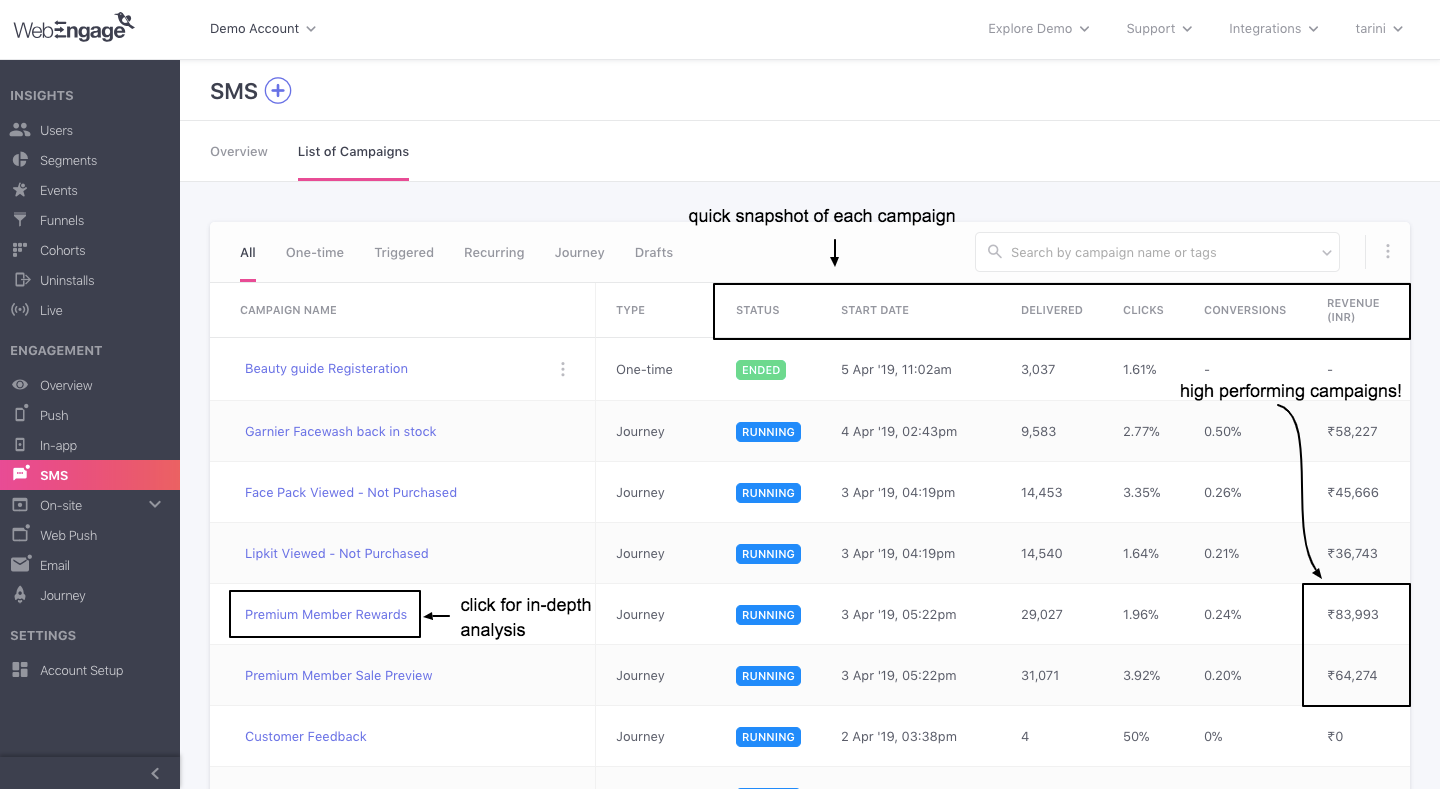Click the Conversions column header

click(x=1245, y=310)
